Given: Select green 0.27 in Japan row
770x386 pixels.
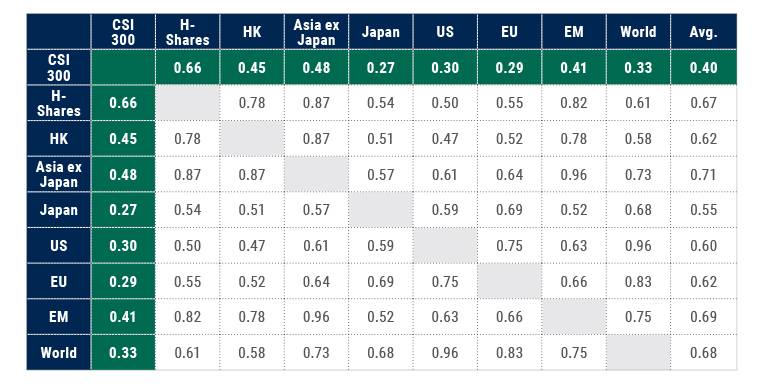Looking at the screenshot, I should click(123, 210).
